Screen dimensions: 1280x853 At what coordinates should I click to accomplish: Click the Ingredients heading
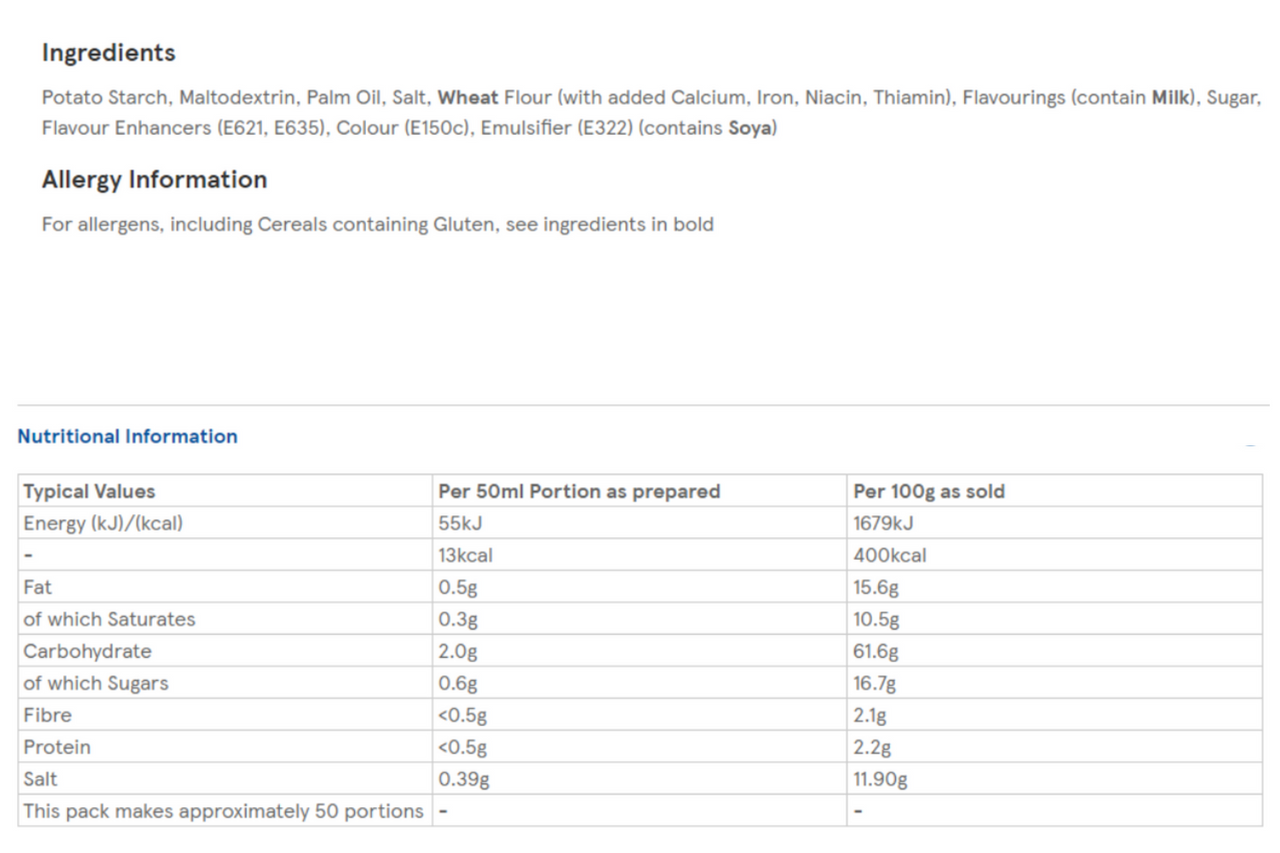(x=108, y=53)
